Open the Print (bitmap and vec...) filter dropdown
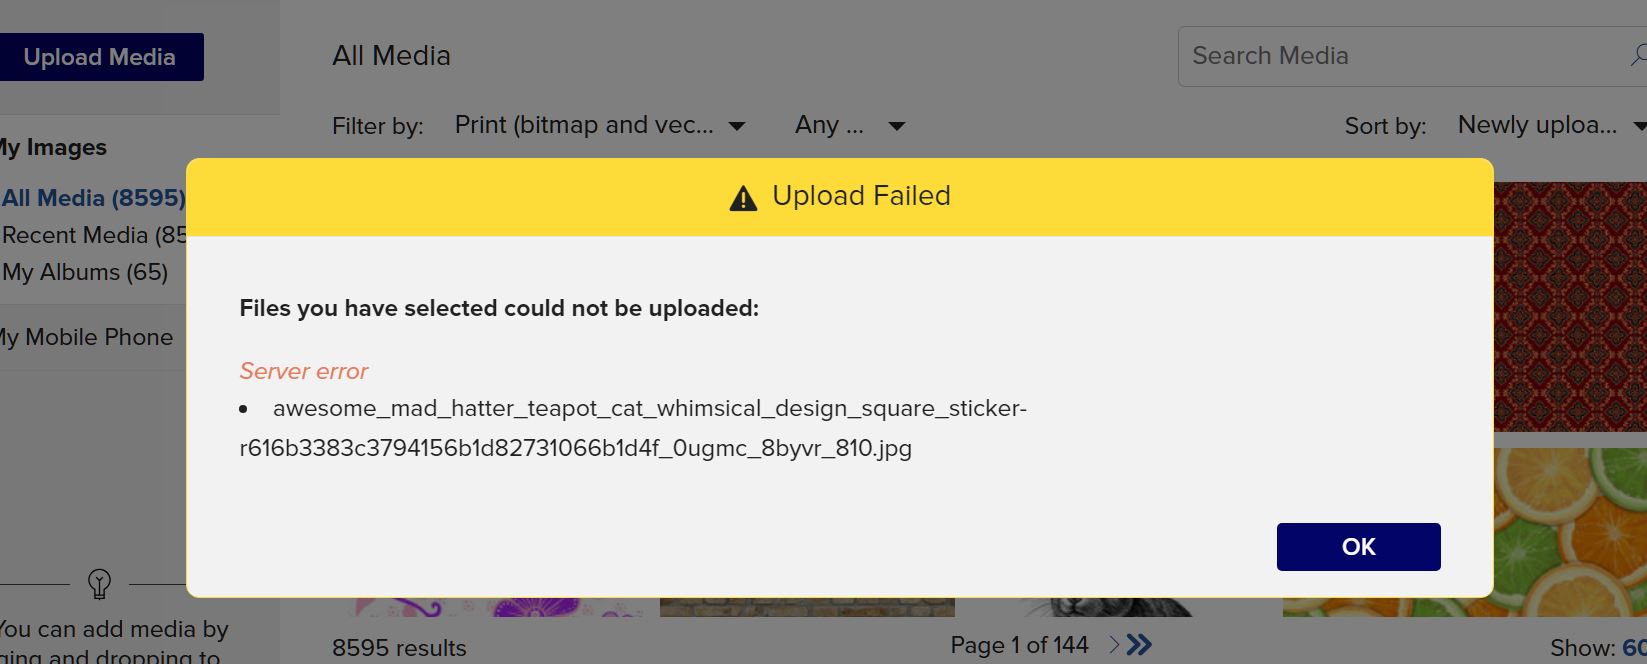Viewport: 1647px width, 664px height. pos(600,125)
